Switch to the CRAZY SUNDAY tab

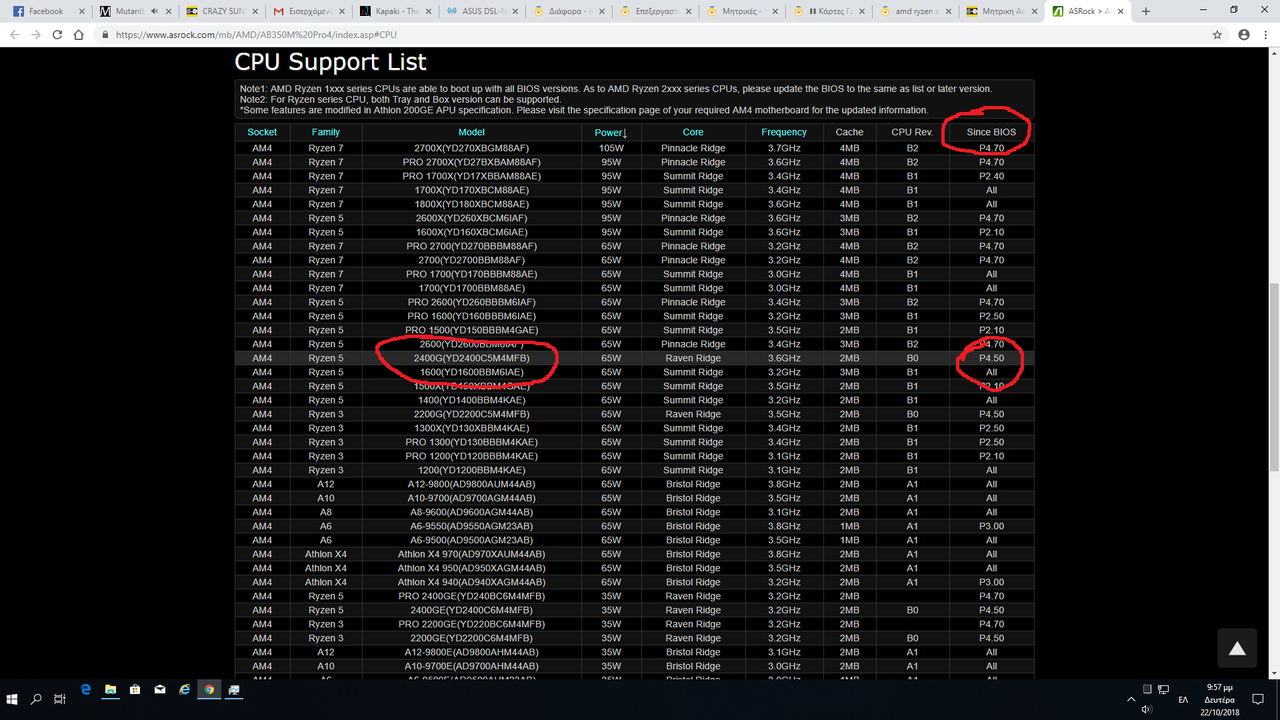point(219,11)
